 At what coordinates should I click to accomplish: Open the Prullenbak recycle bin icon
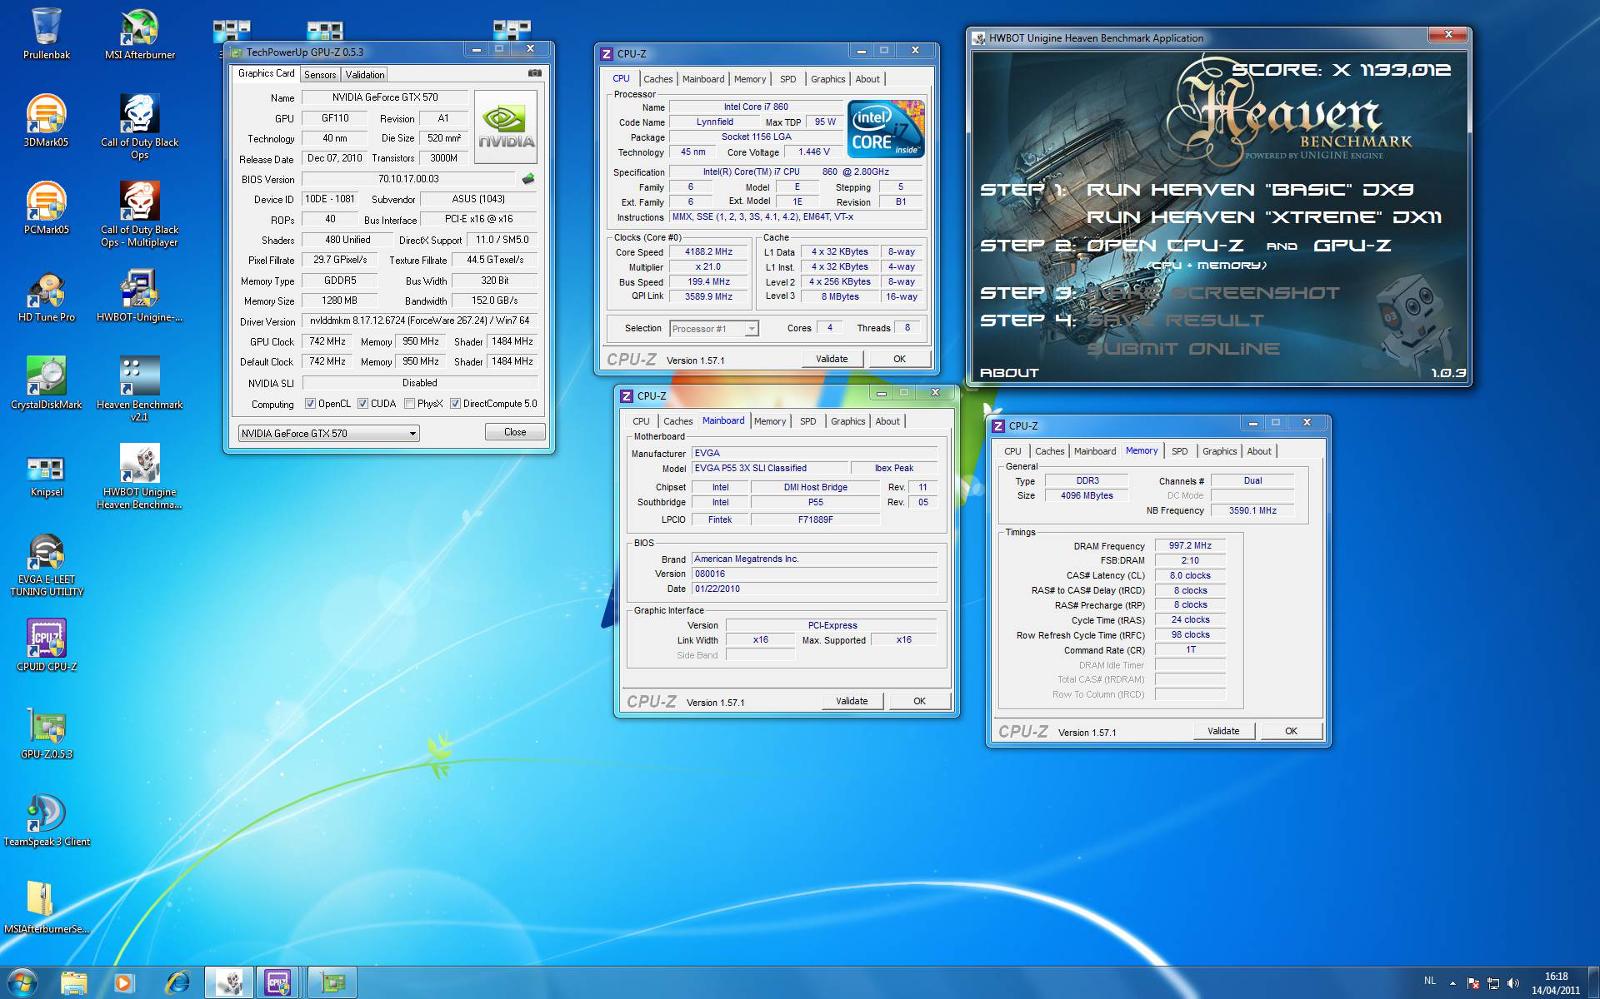coord(46,33)
